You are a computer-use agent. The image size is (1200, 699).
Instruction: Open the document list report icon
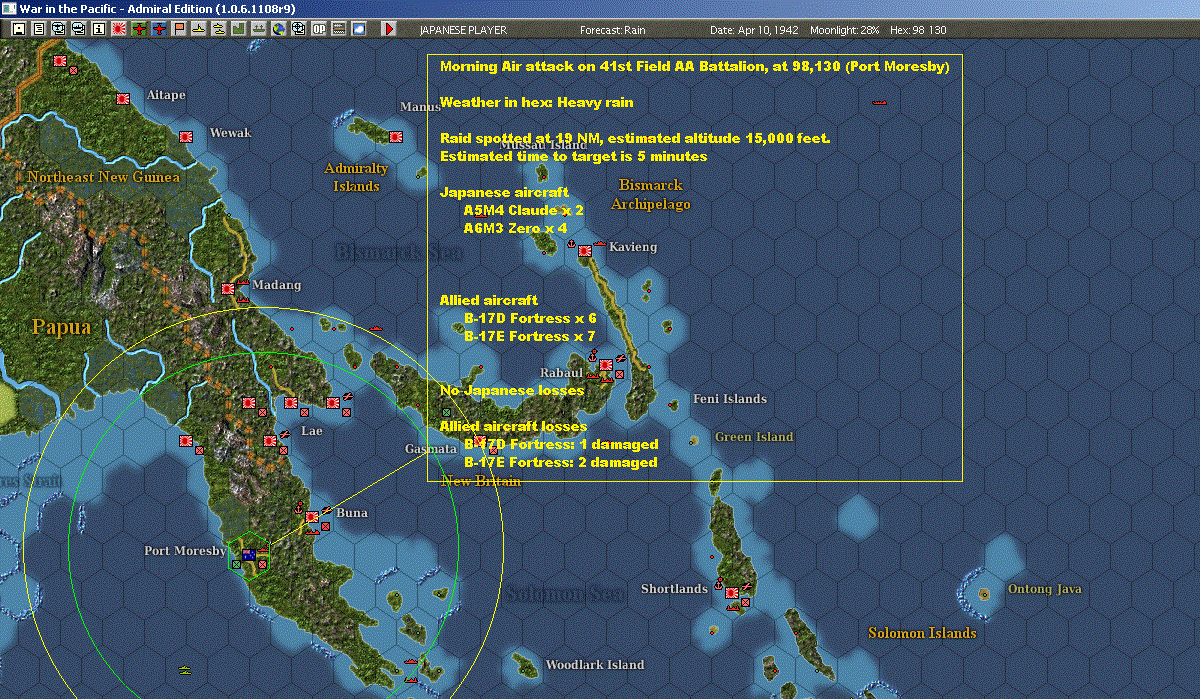point(38,29)
